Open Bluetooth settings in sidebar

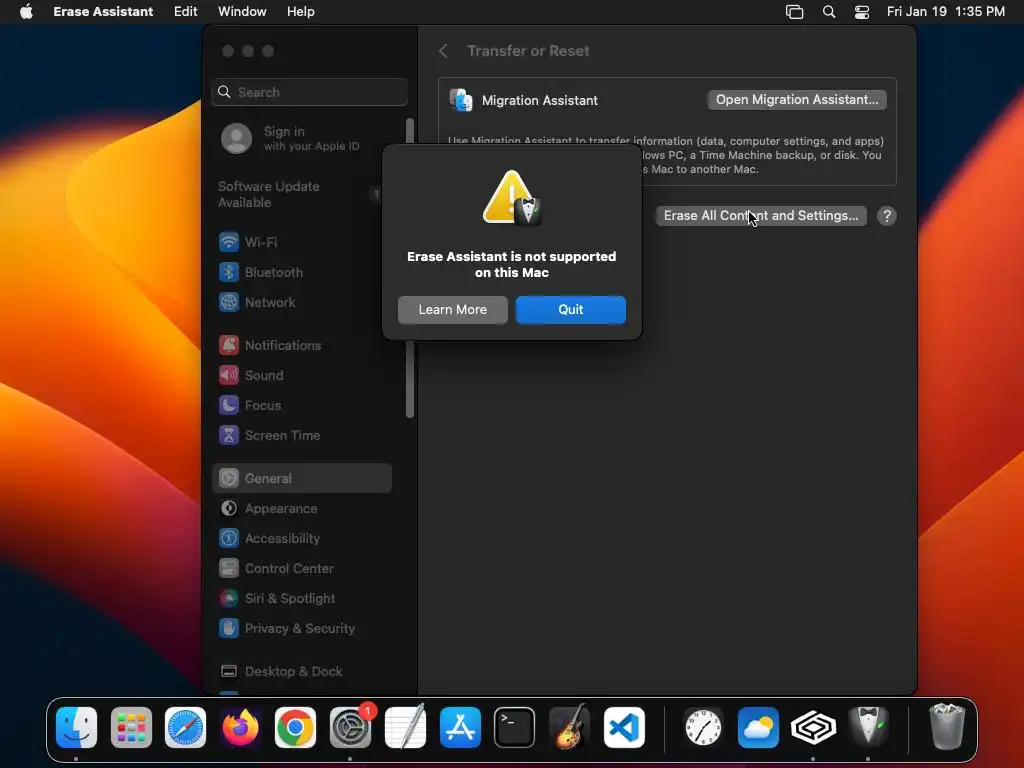pyautogui.click(x=302, y=272)
